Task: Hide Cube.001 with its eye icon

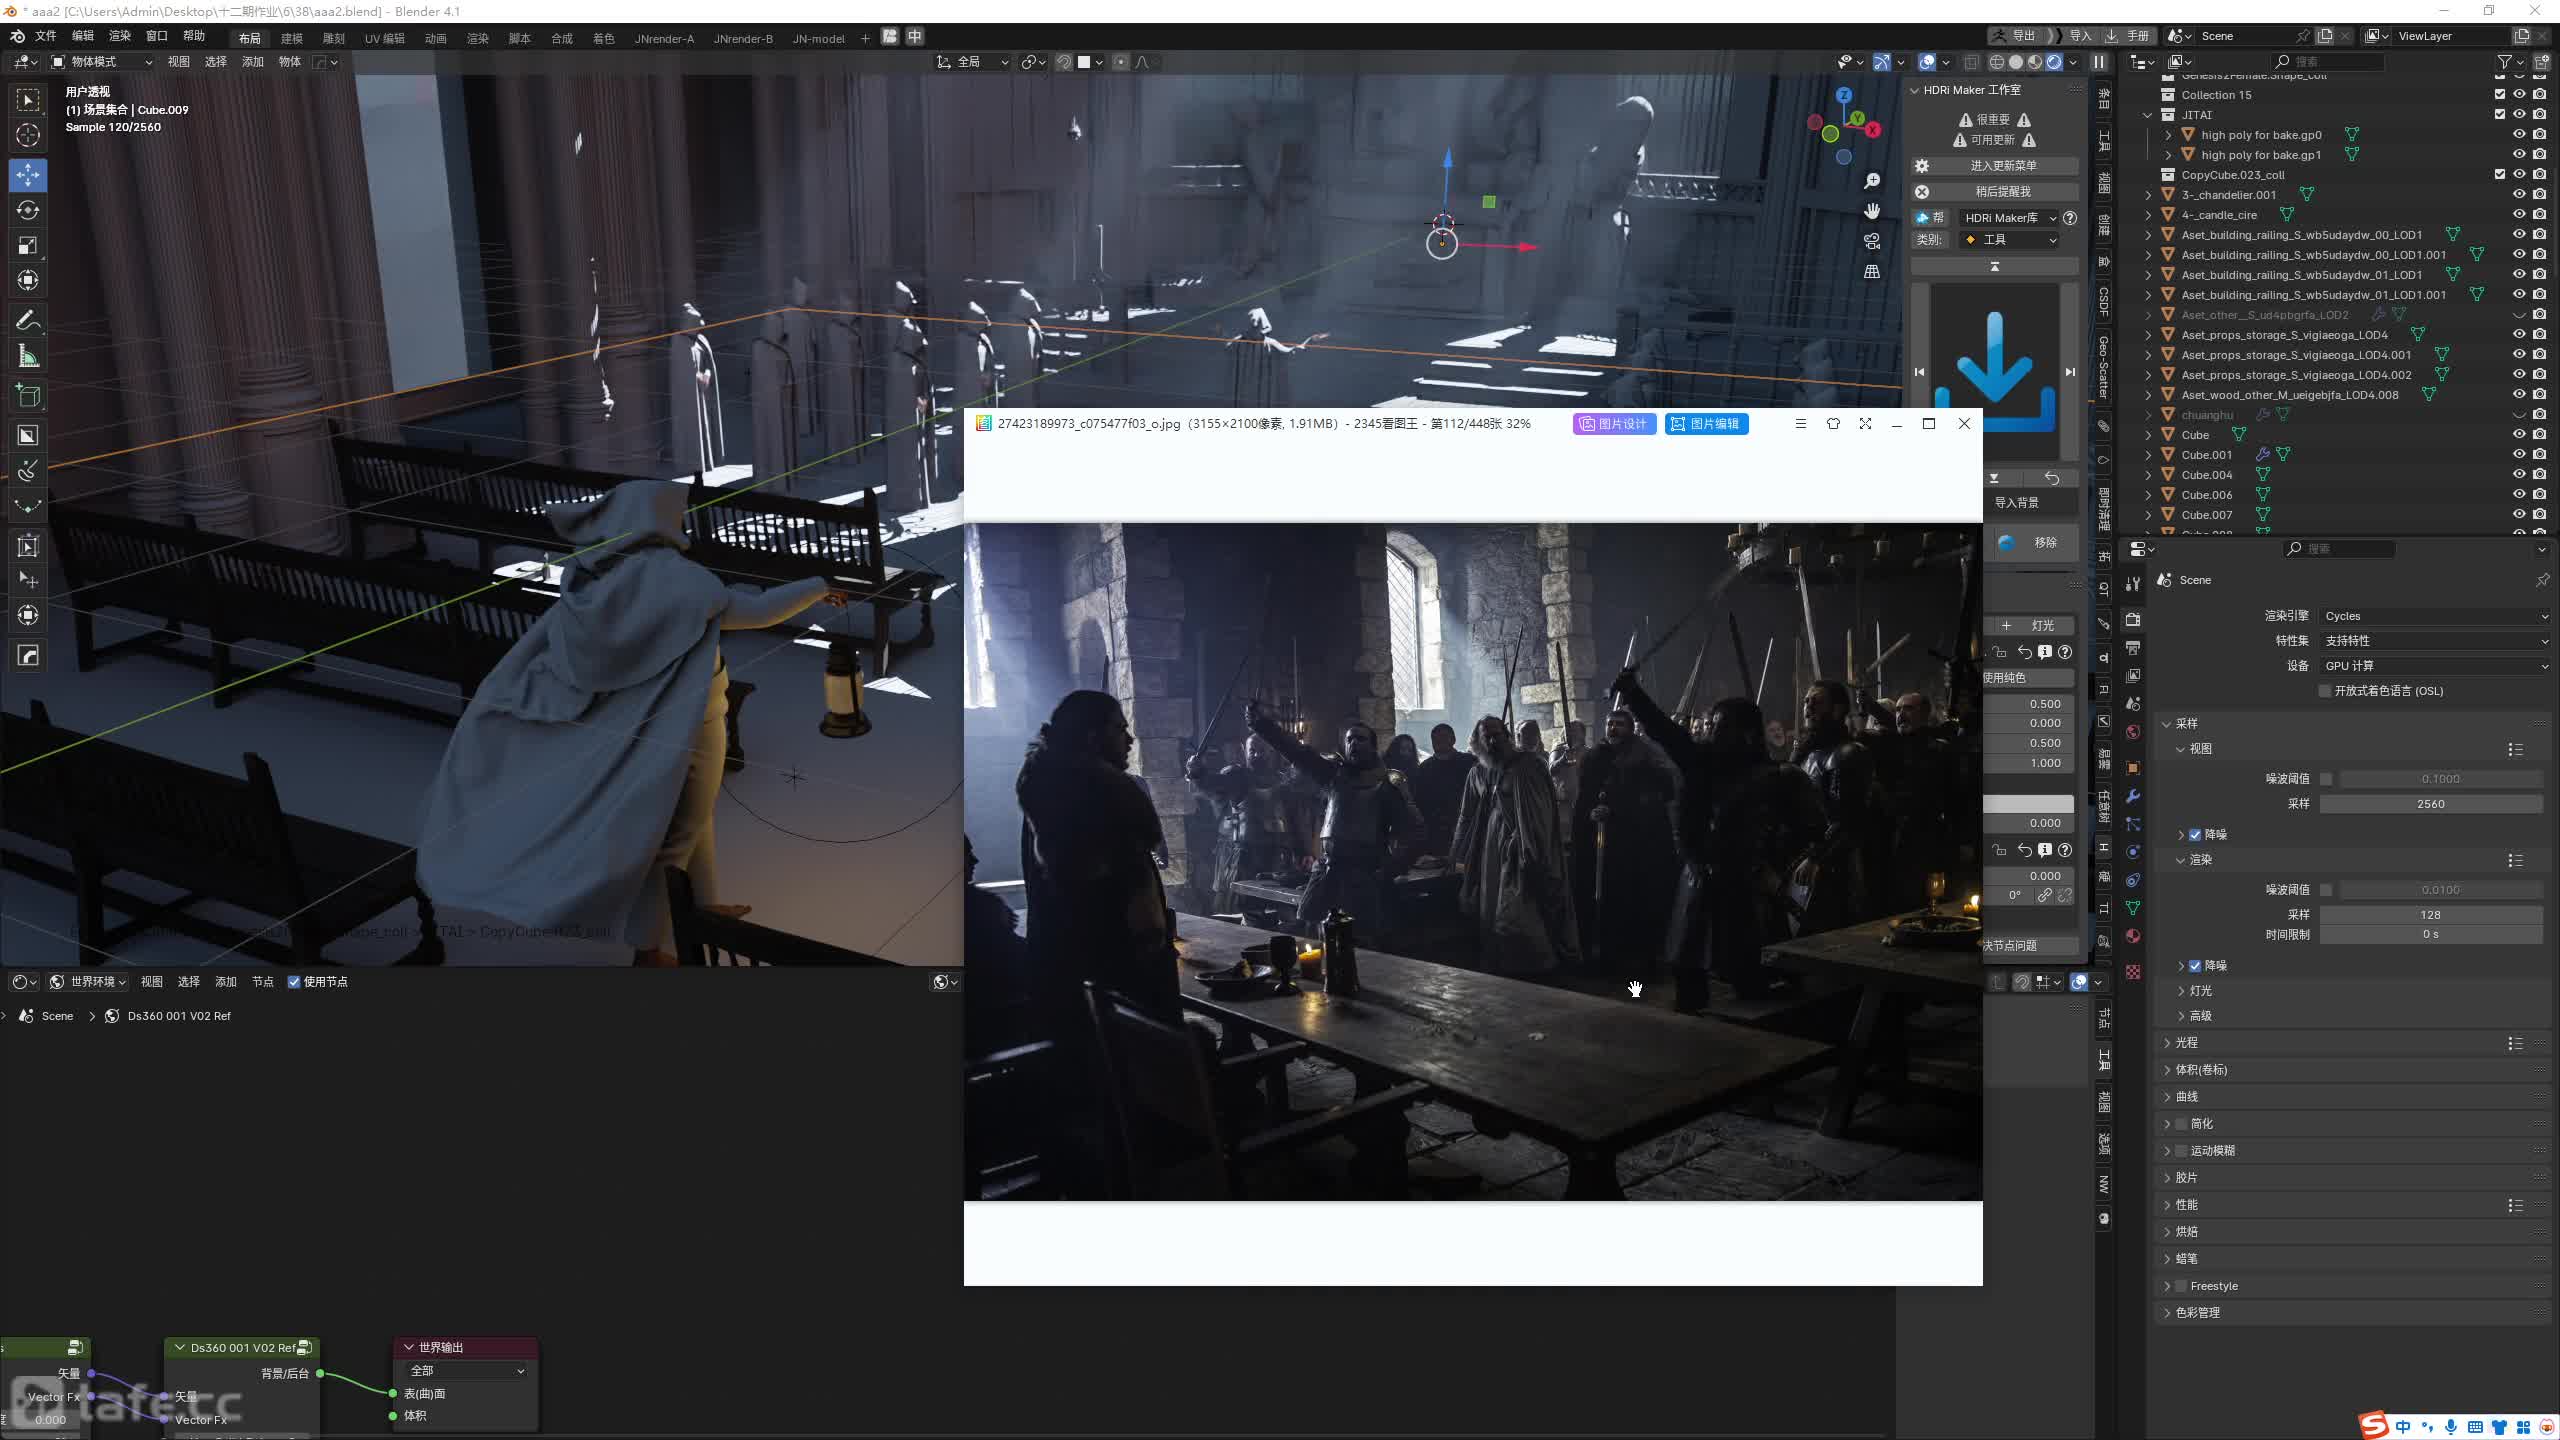Action: [2519, 454]
